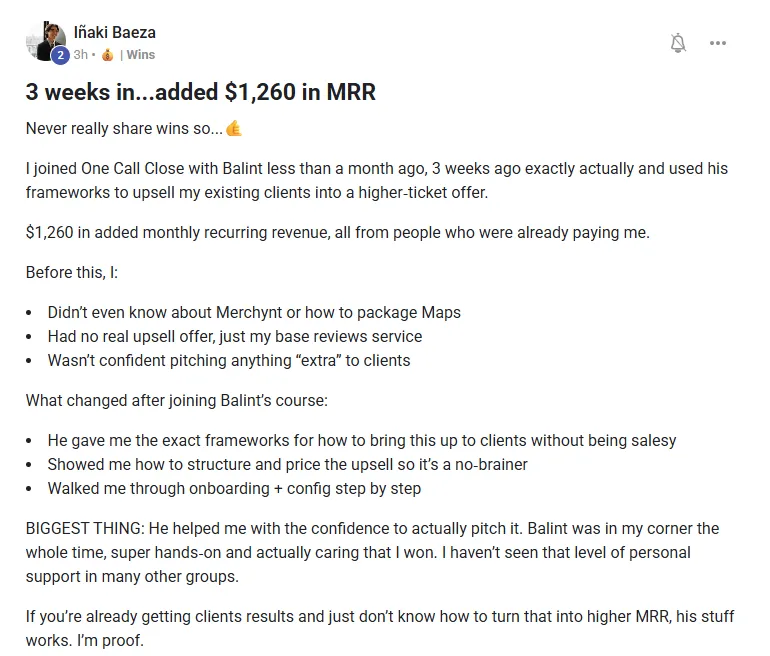Click the 3h post timestamp
Image resolution: width=770 pixels, height=656 pixels.
pos(80,55)
